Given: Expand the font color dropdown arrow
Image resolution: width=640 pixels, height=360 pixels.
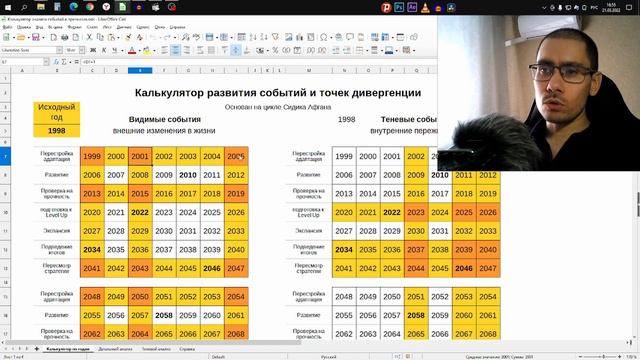Looking at the screenshot, I should point(139,50).
